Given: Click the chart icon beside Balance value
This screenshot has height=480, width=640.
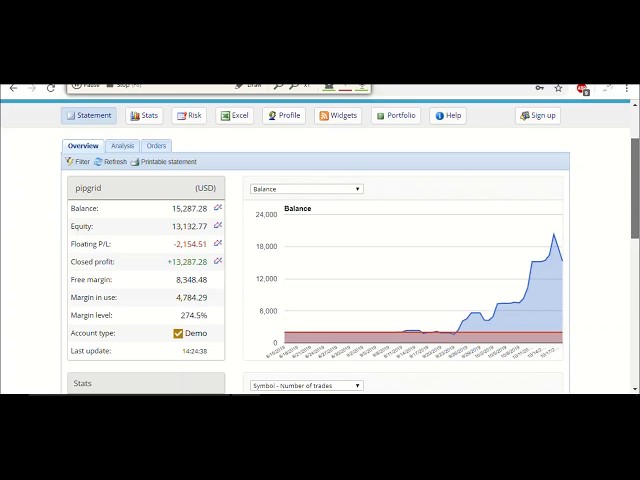Looking at the screenshot, I should pos(217,208).
